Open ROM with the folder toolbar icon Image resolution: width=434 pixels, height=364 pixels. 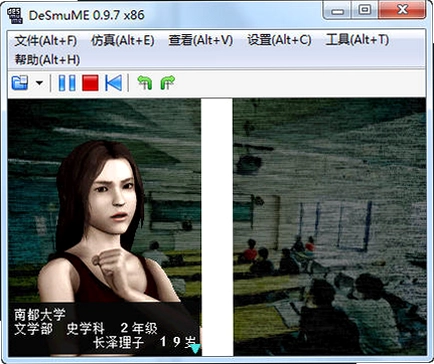click(x=20, y=83)
